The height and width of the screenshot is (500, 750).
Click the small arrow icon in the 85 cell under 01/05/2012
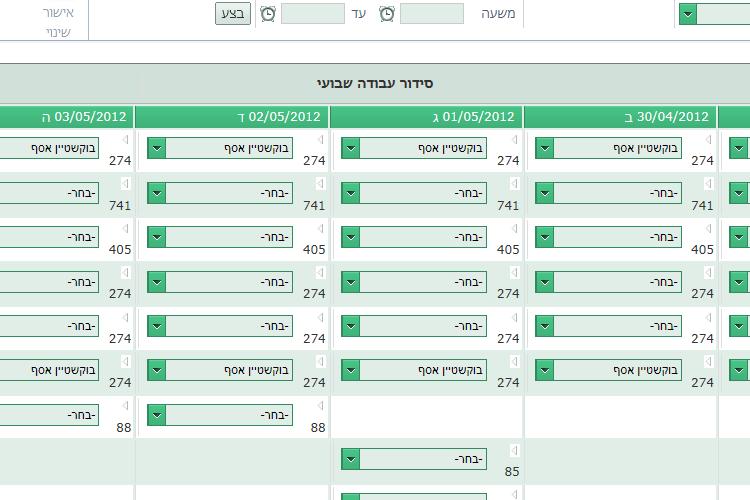pos(514,450)
